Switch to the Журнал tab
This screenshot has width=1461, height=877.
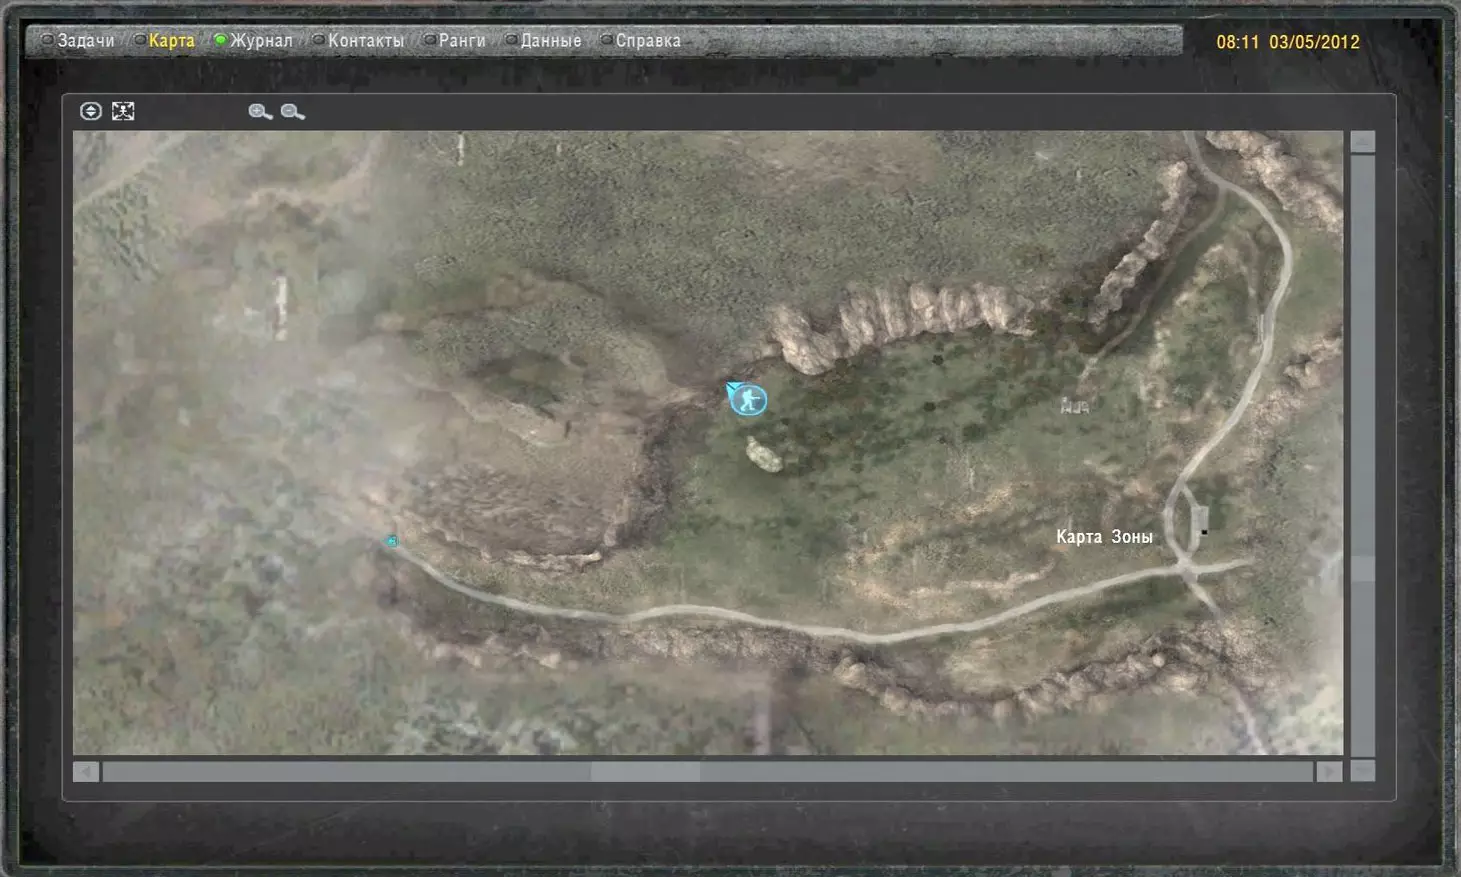tap(254, 41)
